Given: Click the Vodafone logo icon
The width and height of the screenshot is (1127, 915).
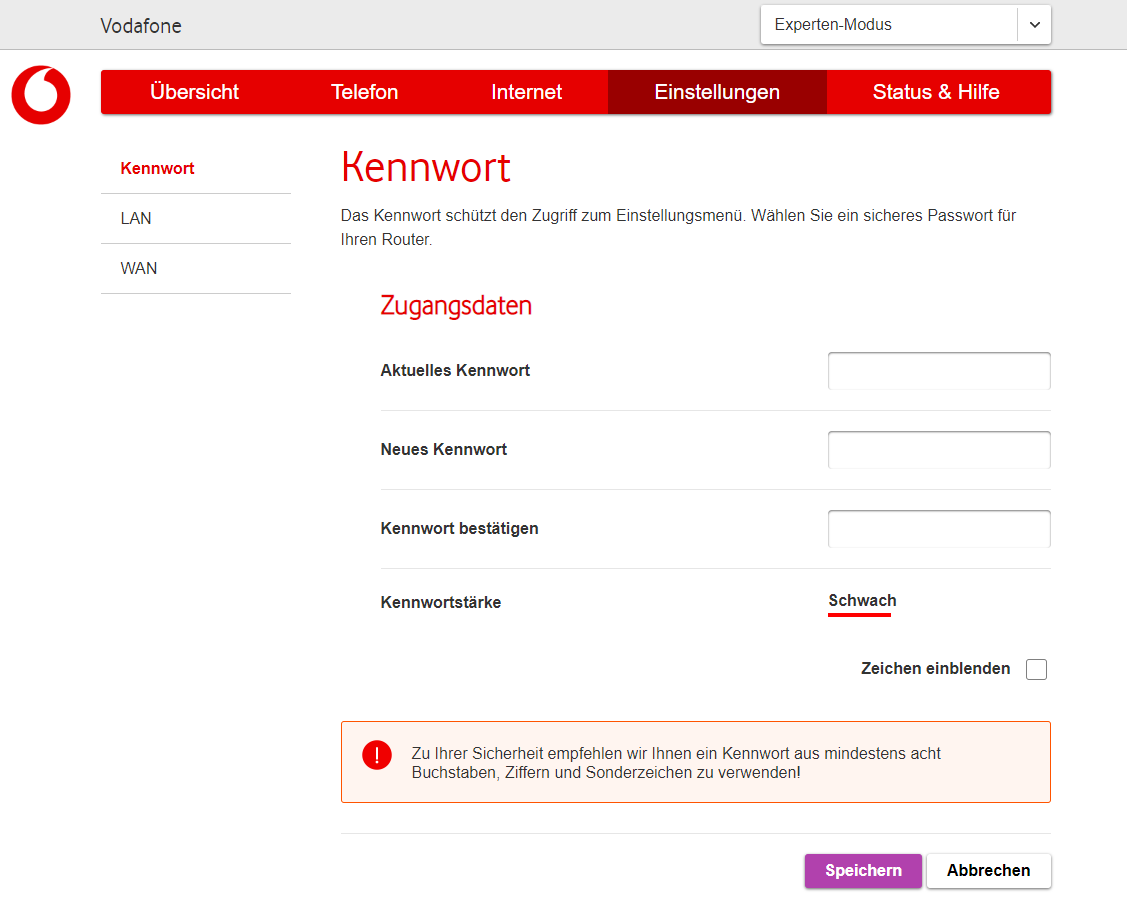Looking at the screenshot, I should (x=41, y=95).
